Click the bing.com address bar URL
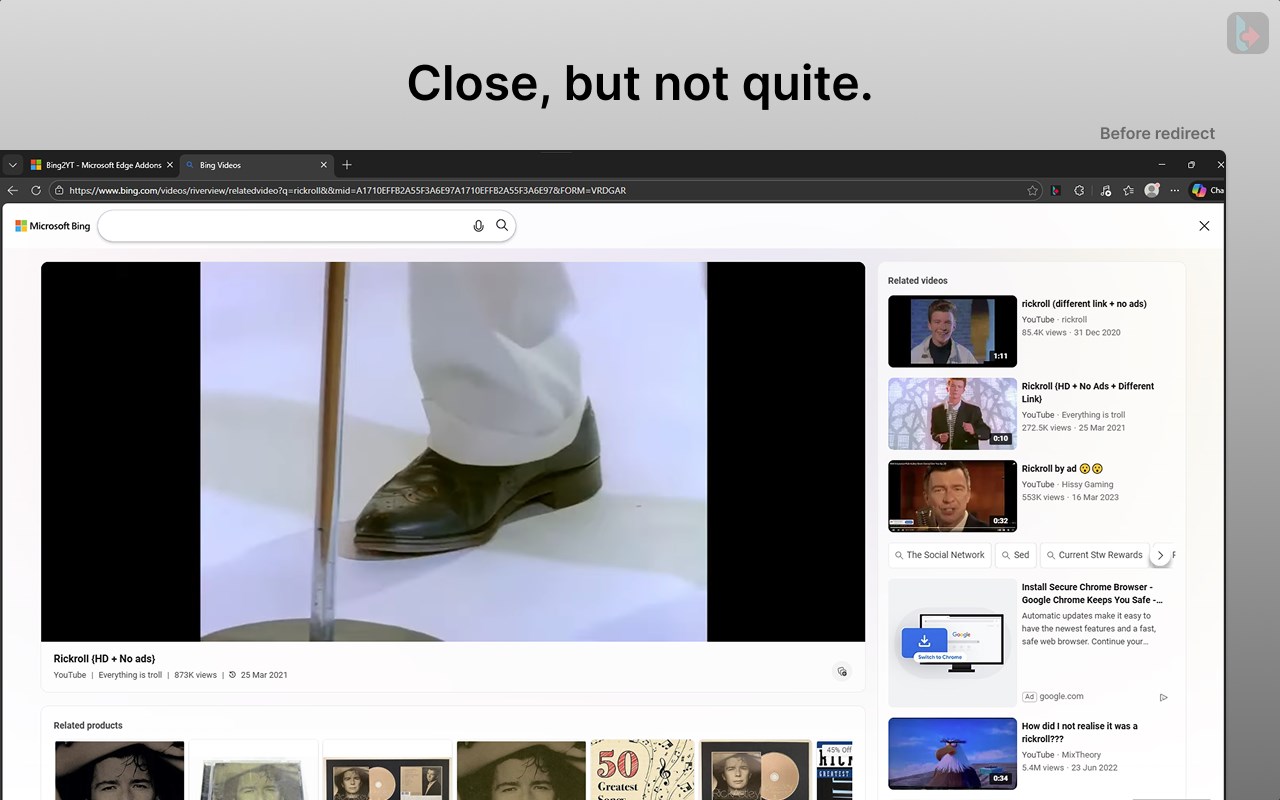The height and width of the screenshot is (800, 1280). (347, 190)
